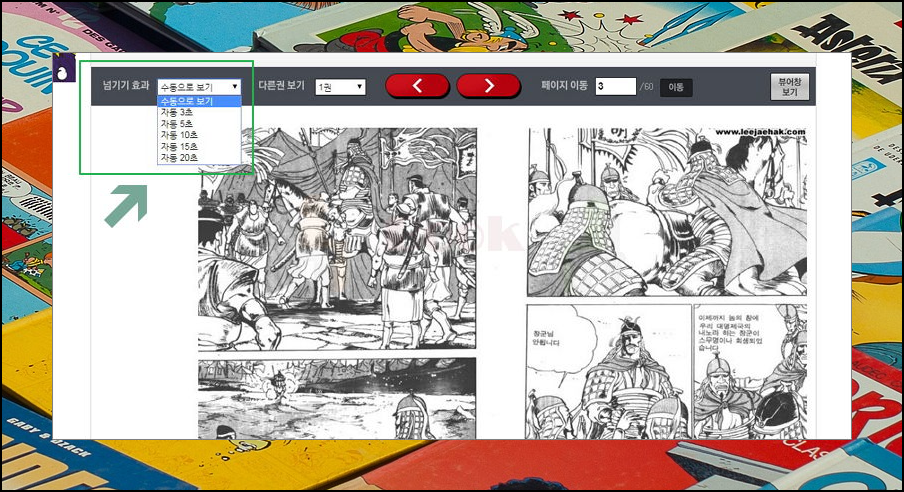Click the 다른권 보기 label
Image resolution: width=904 pixels, height=492 pixels.
pos(281,85)
